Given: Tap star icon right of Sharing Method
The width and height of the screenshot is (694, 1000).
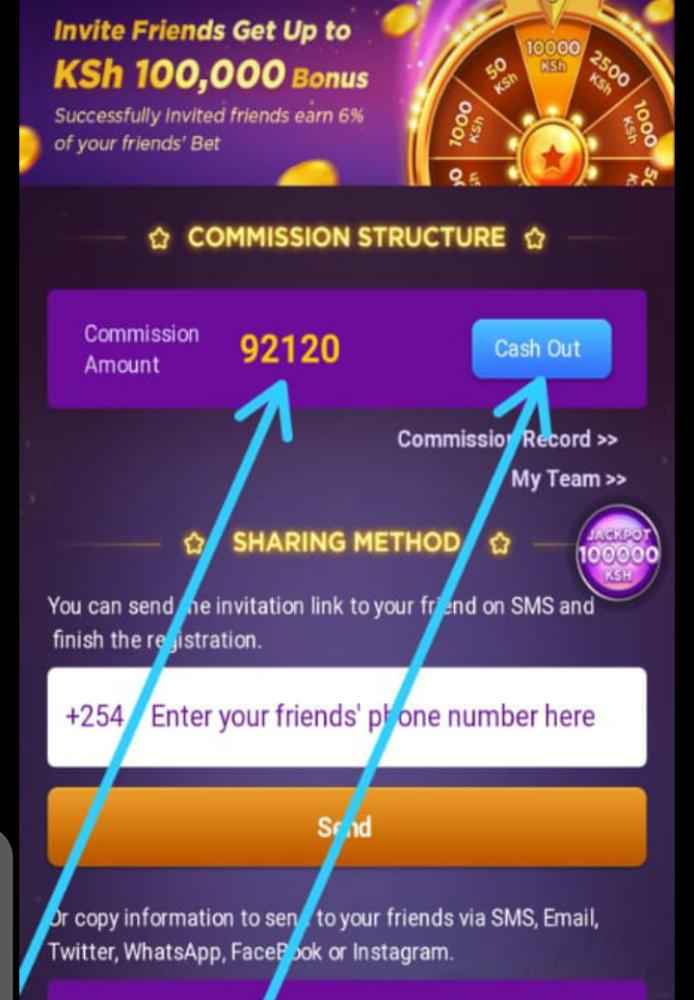Looking at the screenshot, I should tap(499, 544).
